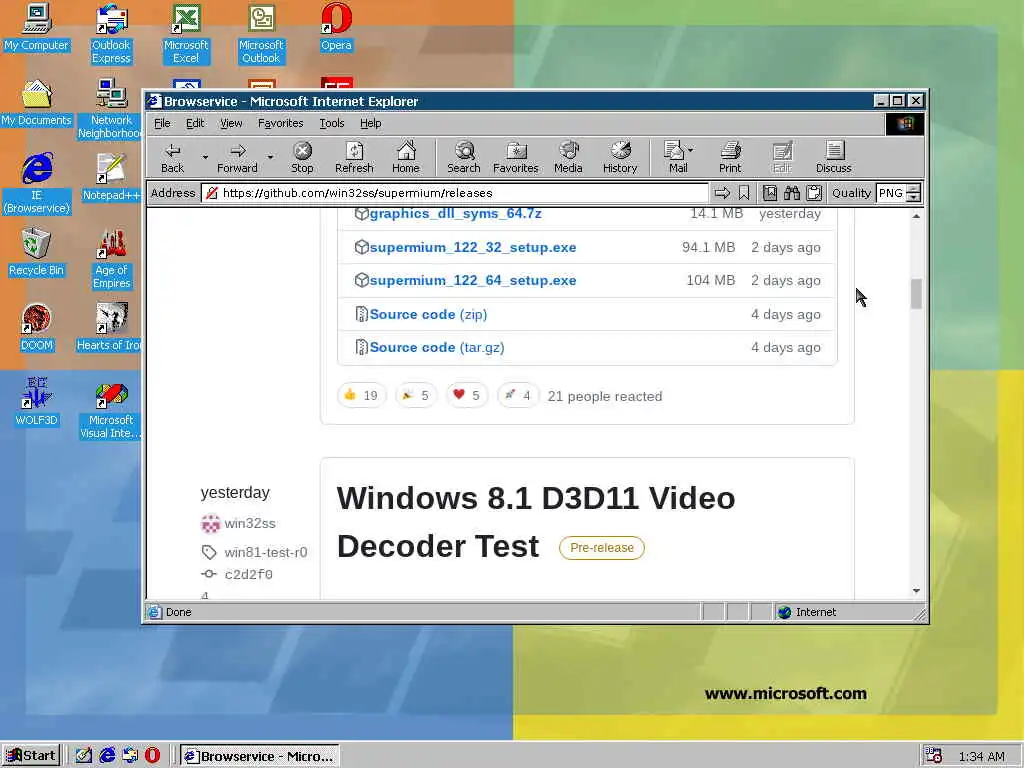The height and width of the screenshot is (768, 1024).
Task: Click Internet Explorer quick launch icon
Action: tap(107, 756)
